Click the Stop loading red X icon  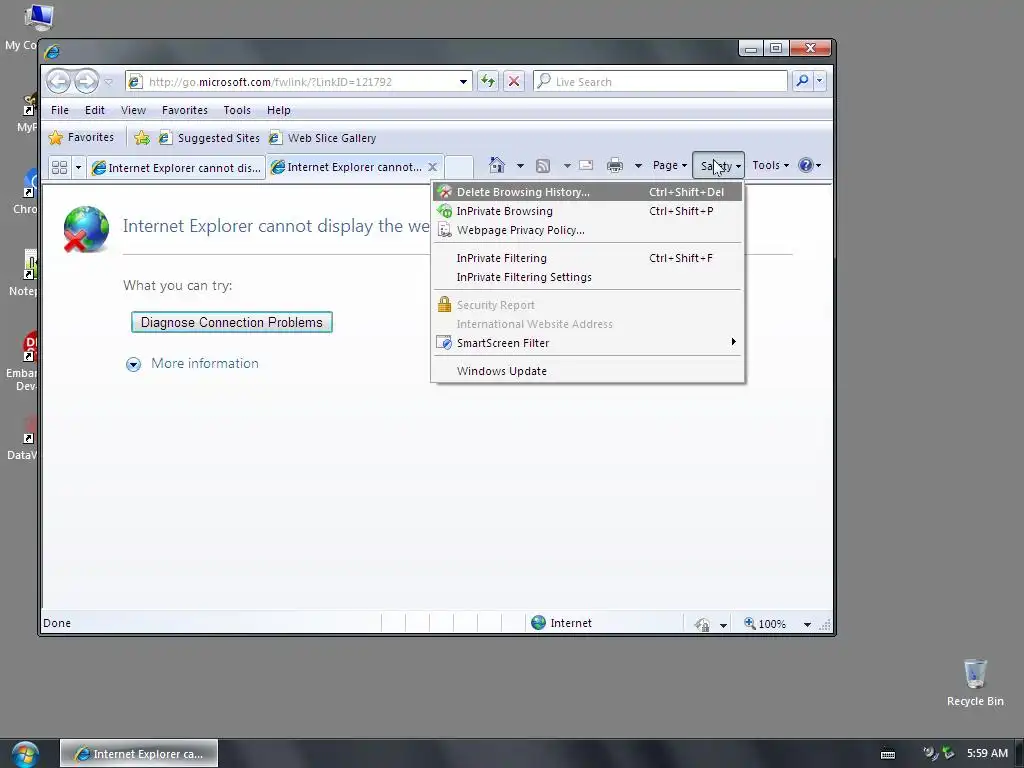(x=514, y=82)
